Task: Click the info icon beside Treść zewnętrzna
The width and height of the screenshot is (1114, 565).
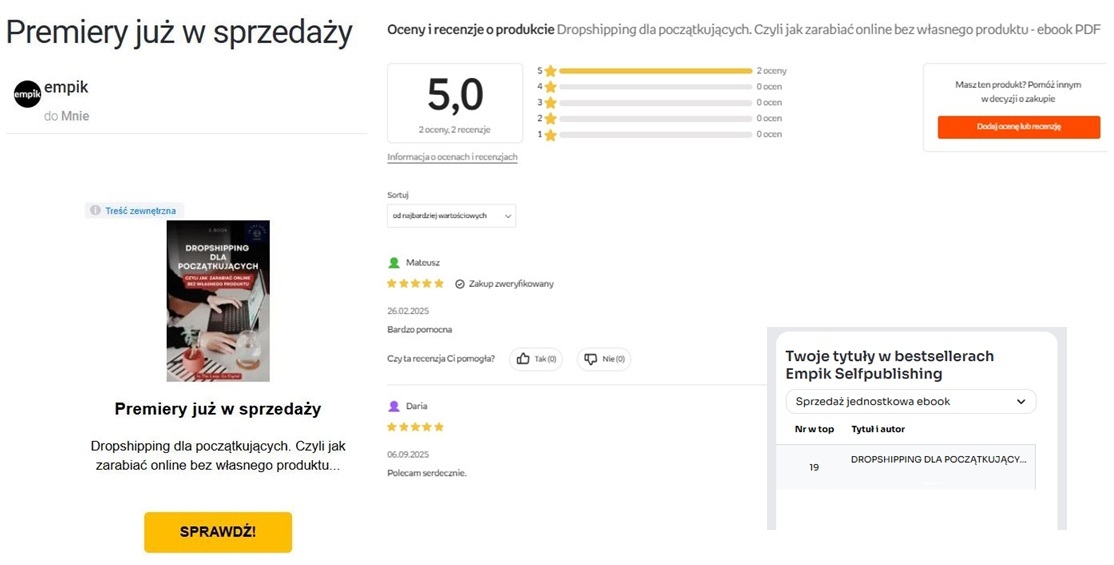Action: (95, 211)
